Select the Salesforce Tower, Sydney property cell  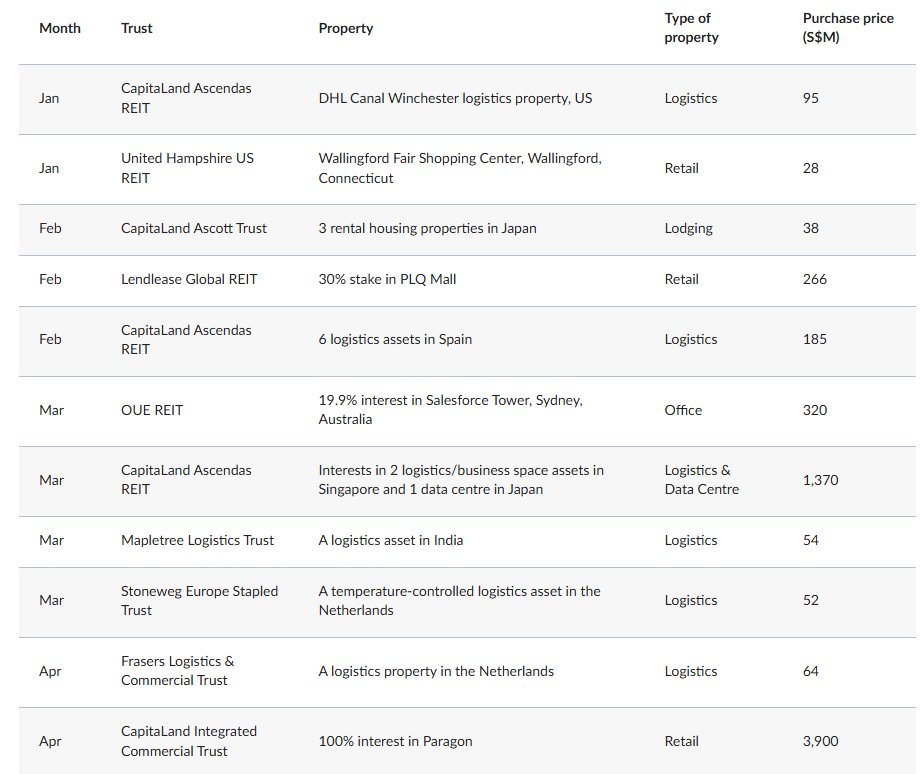click(x=451, y=410)
